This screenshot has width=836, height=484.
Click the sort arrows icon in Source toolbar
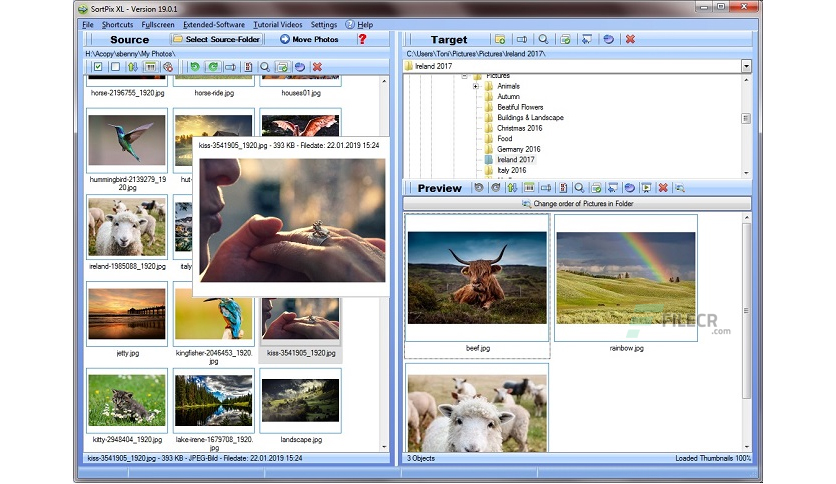132,67
